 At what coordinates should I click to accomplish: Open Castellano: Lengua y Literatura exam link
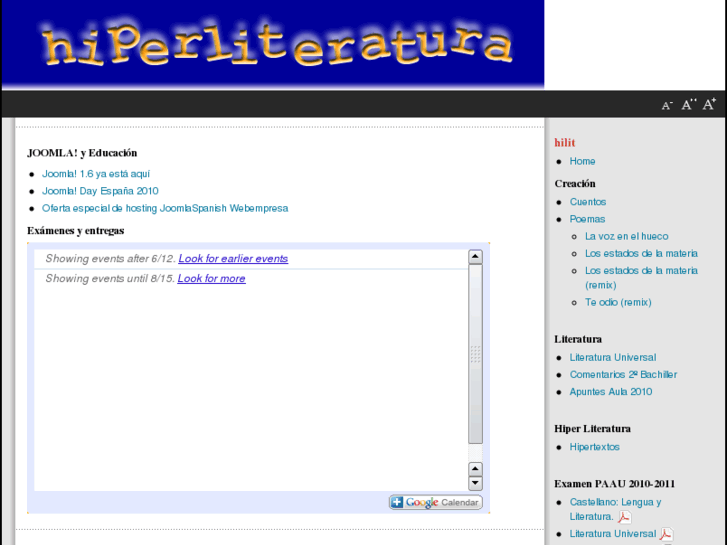point(615,509)
